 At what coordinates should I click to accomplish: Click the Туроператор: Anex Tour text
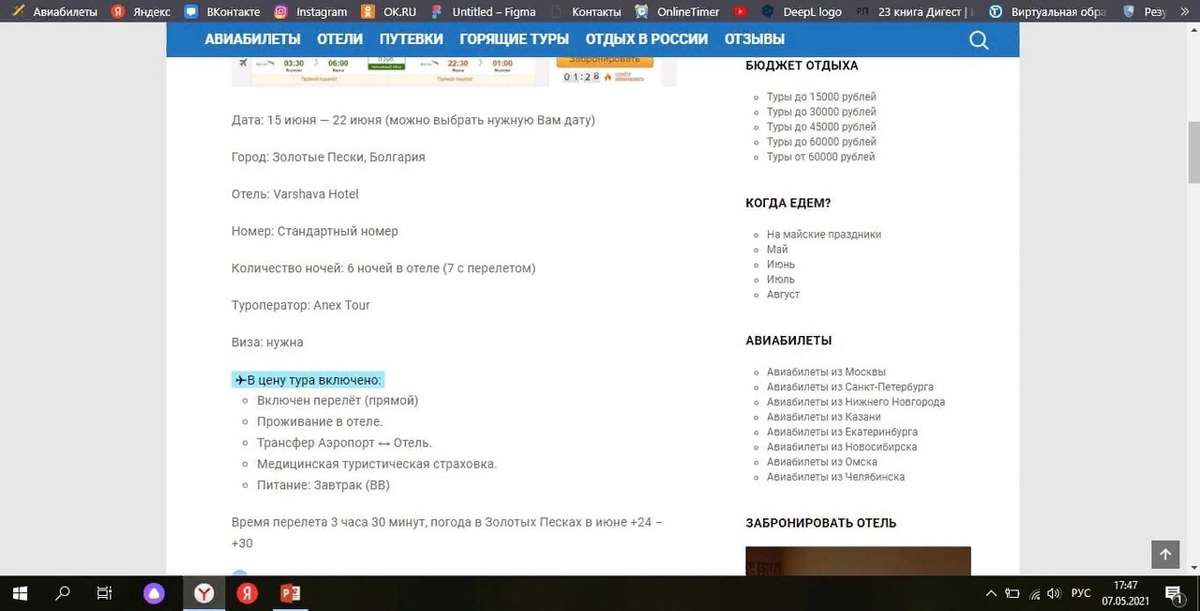tap(301, 305)
